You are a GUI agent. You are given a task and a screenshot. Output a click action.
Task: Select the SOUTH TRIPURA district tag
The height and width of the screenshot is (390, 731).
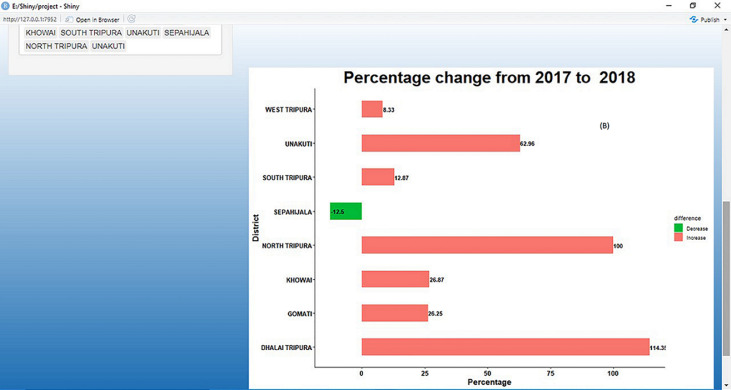click(x=91, y=33)
